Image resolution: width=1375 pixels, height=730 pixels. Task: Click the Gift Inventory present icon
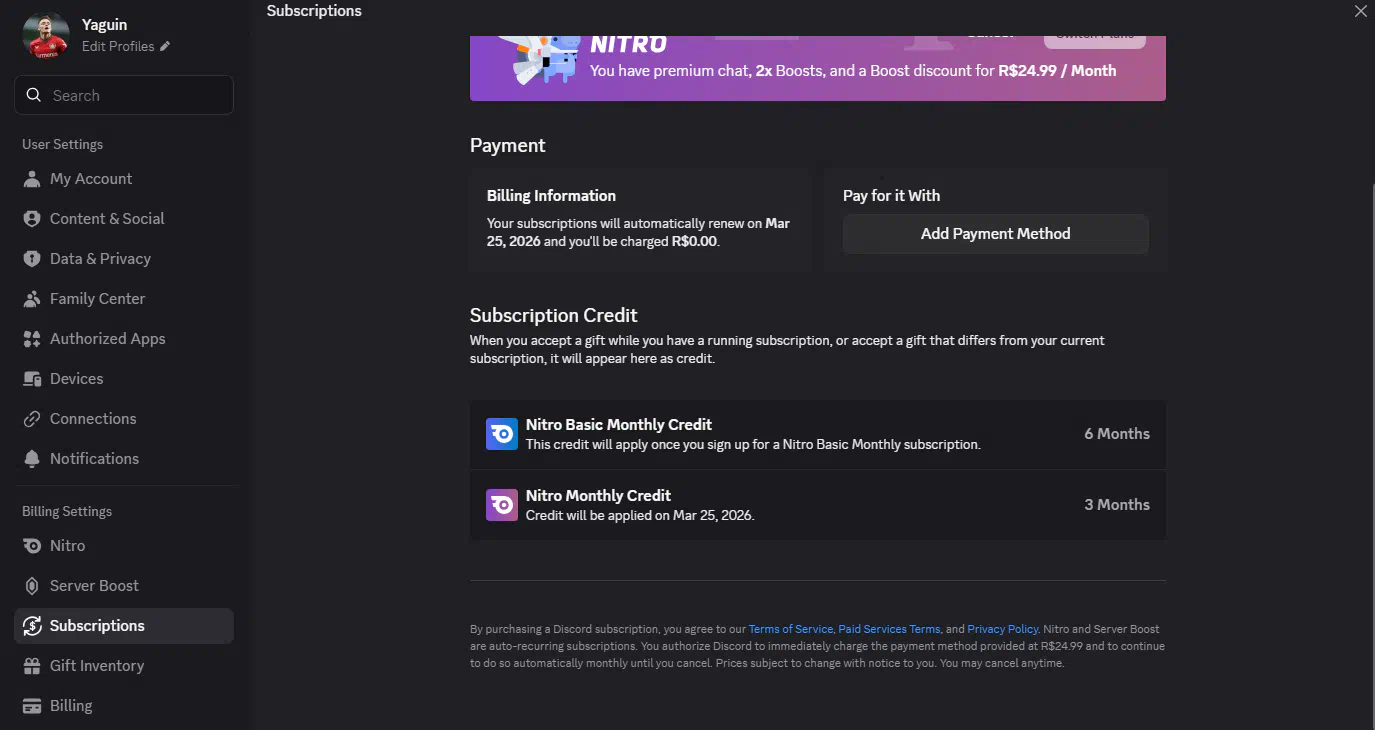32,666
